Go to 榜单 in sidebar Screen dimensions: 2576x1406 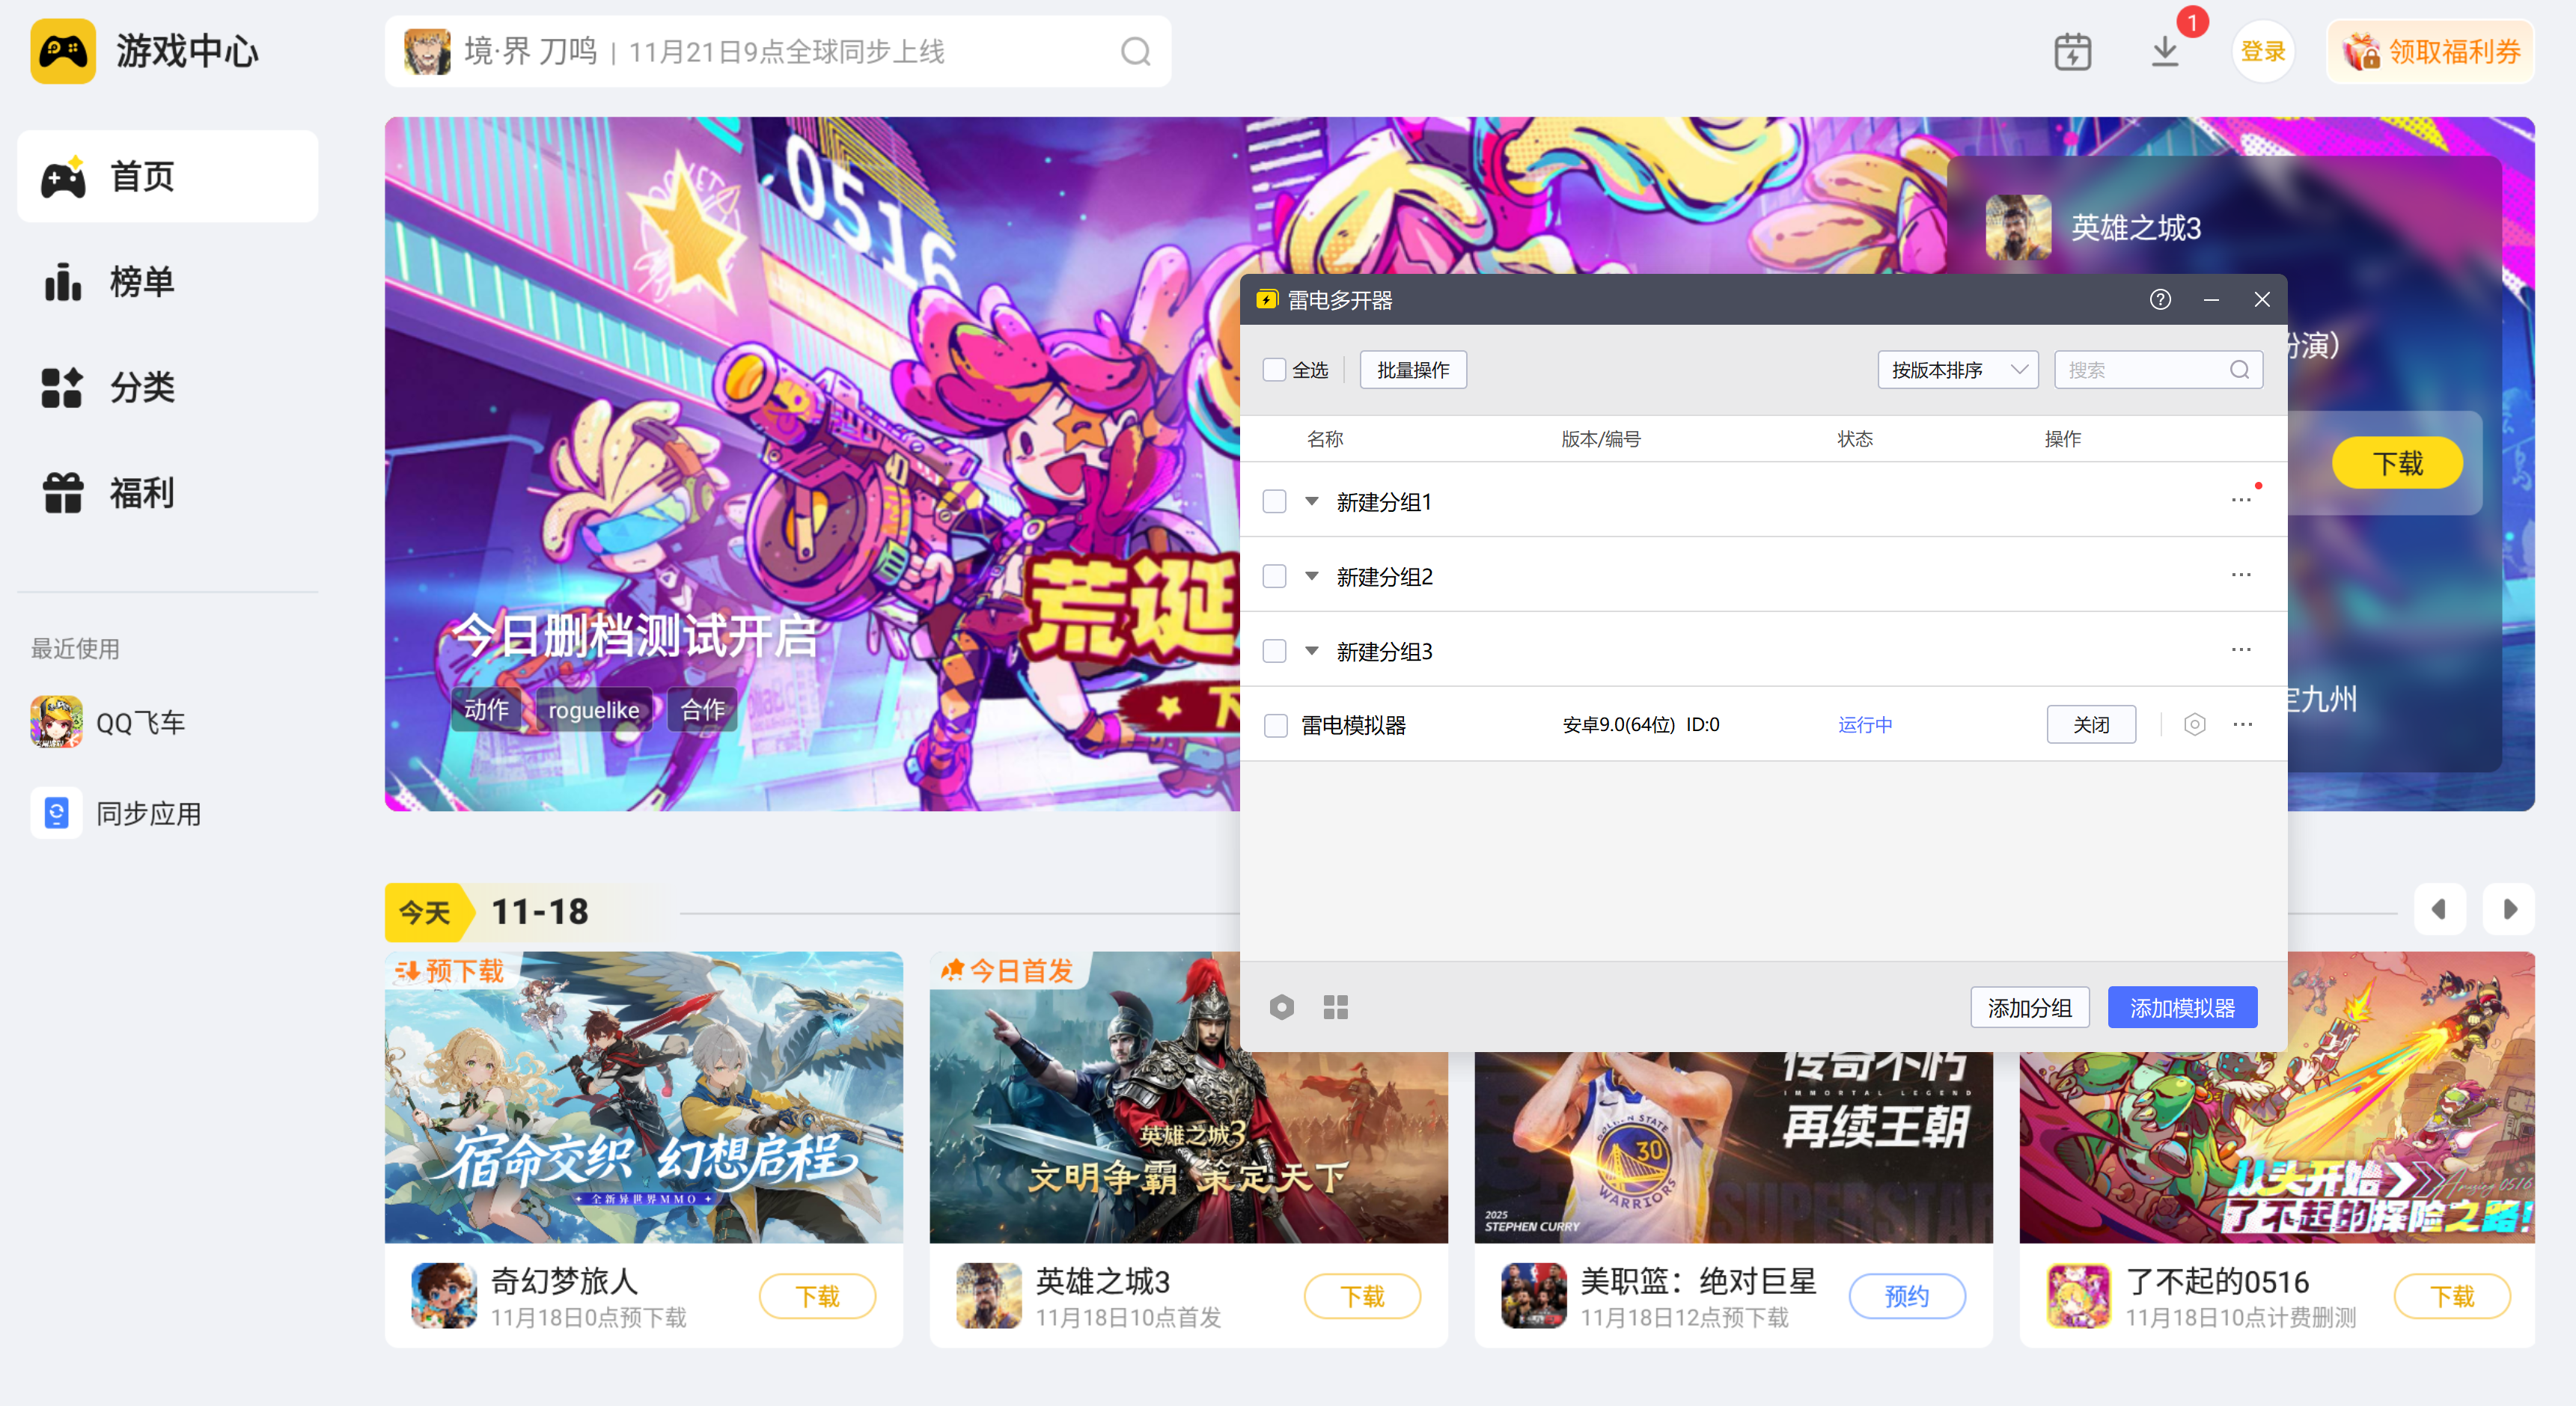click(x=140, y=282)
